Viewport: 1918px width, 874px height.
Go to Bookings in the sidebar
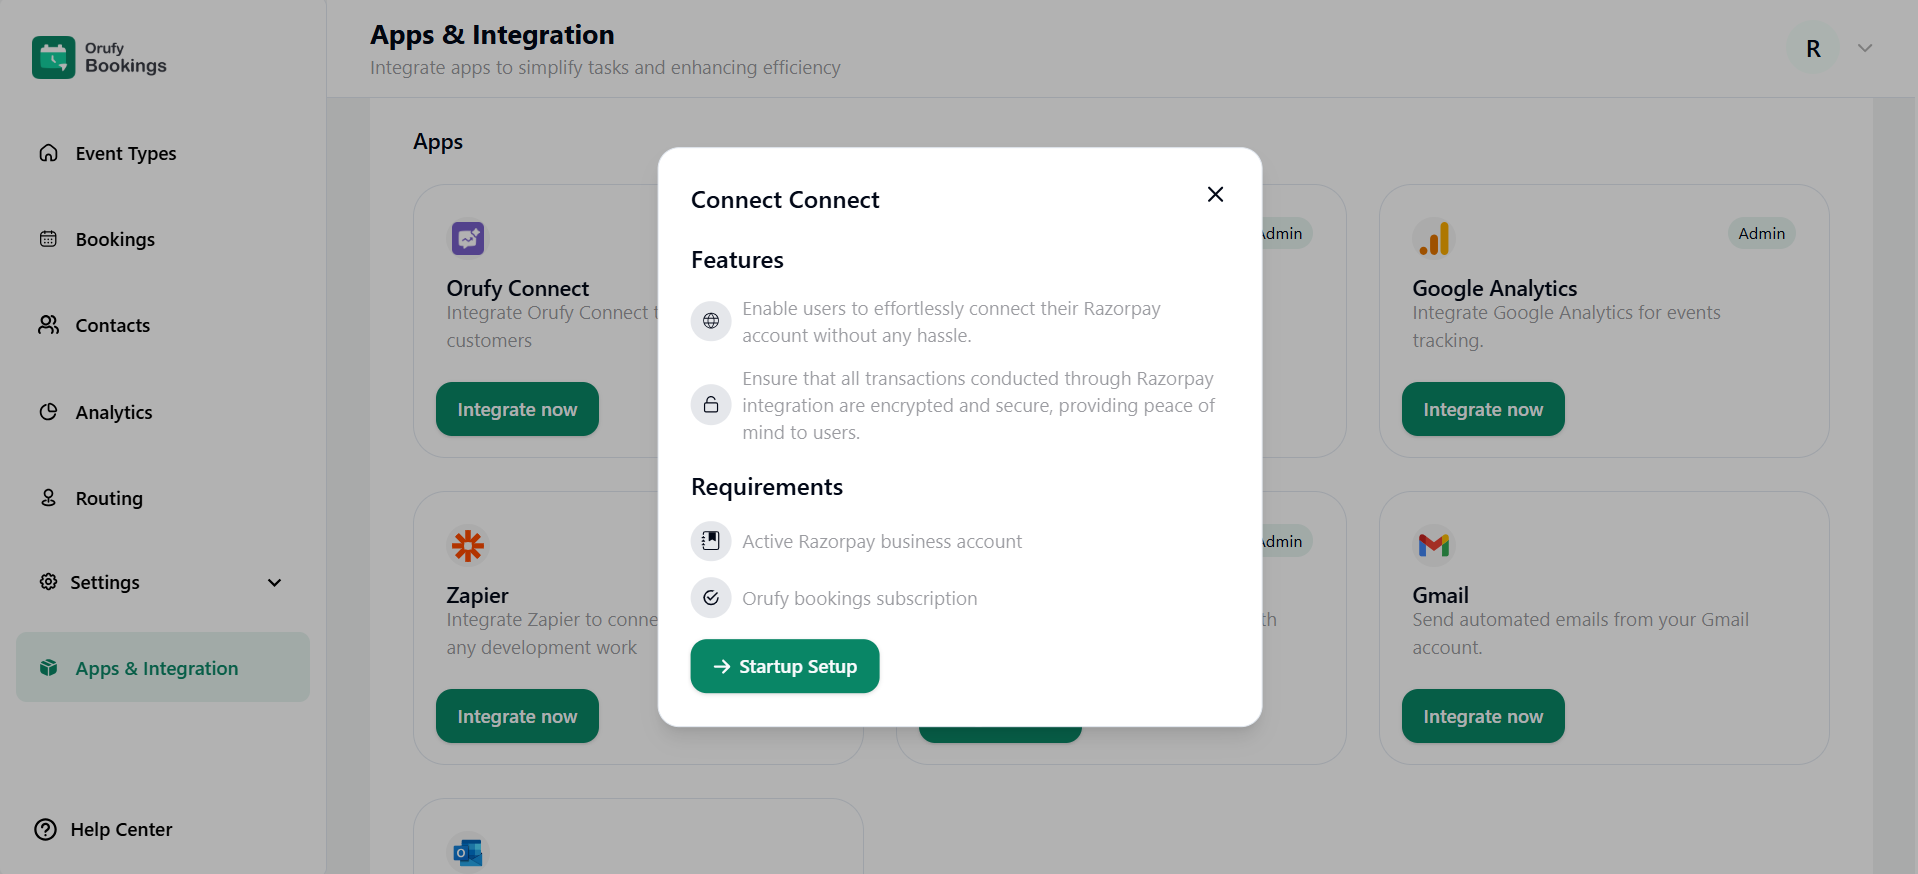115,239
